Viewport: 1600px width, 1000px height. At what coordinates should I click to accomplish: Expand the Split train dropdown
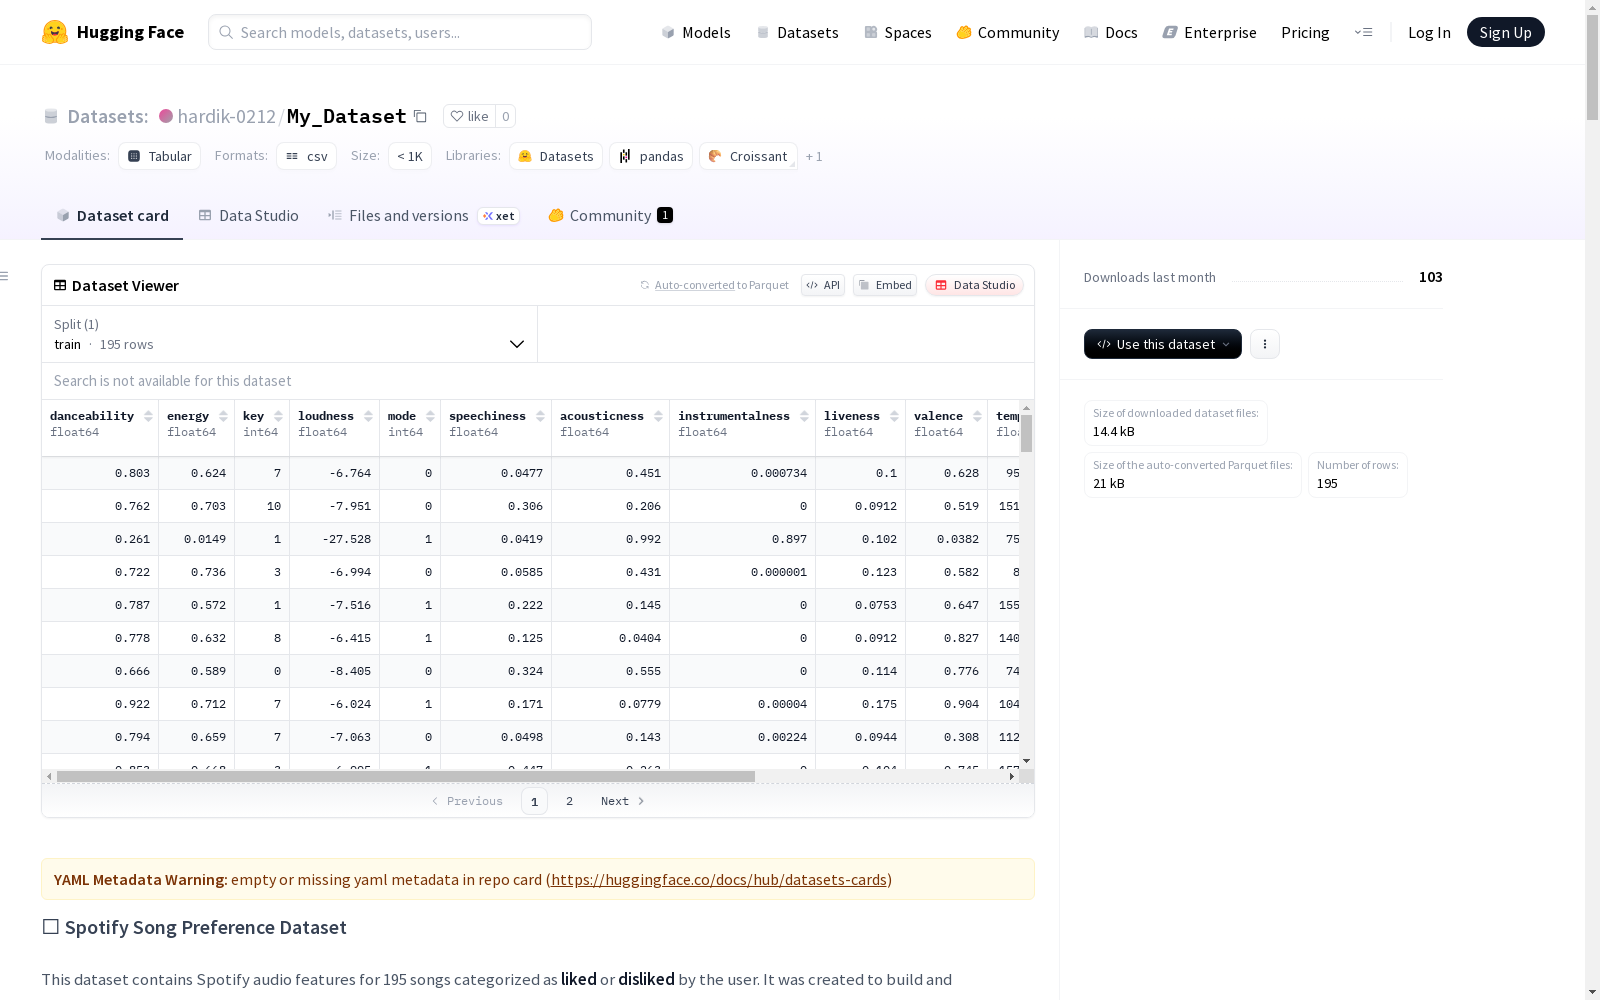tap(290, 334)
